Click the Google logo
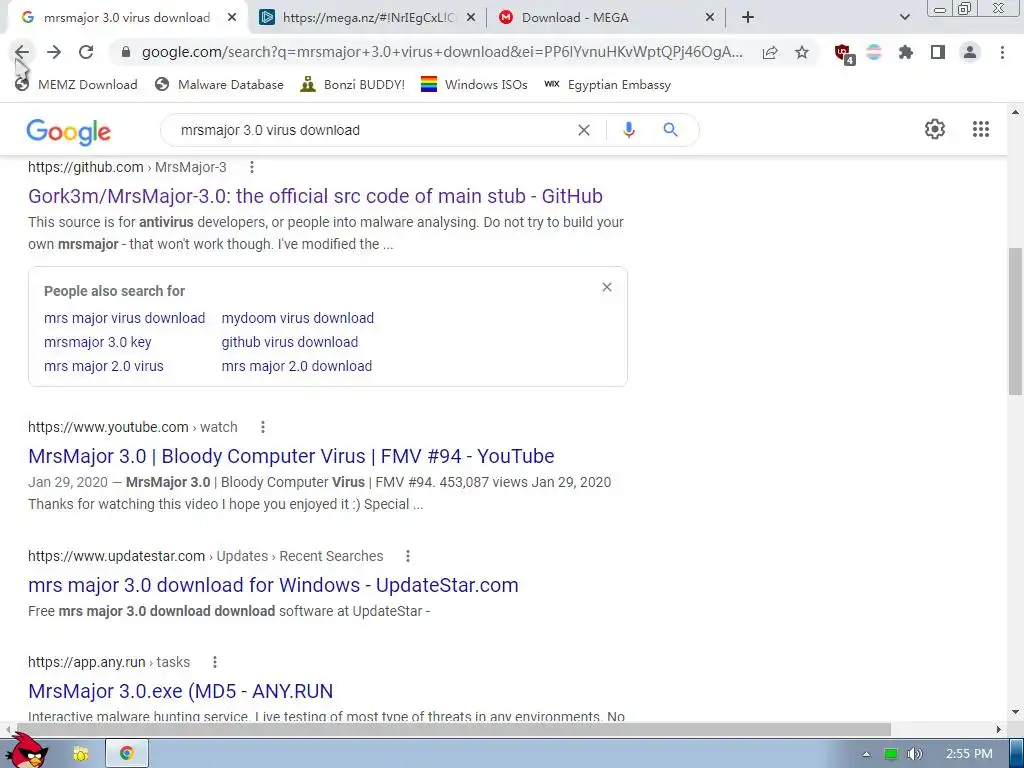Viewport: 1024px width, 768px height. [x=69, y=131]
